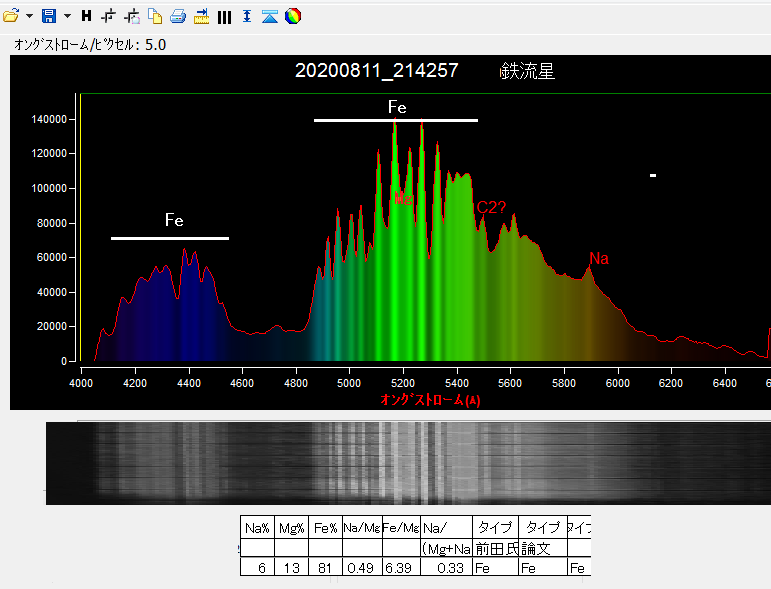Click the printer icon

coord(178,16)
